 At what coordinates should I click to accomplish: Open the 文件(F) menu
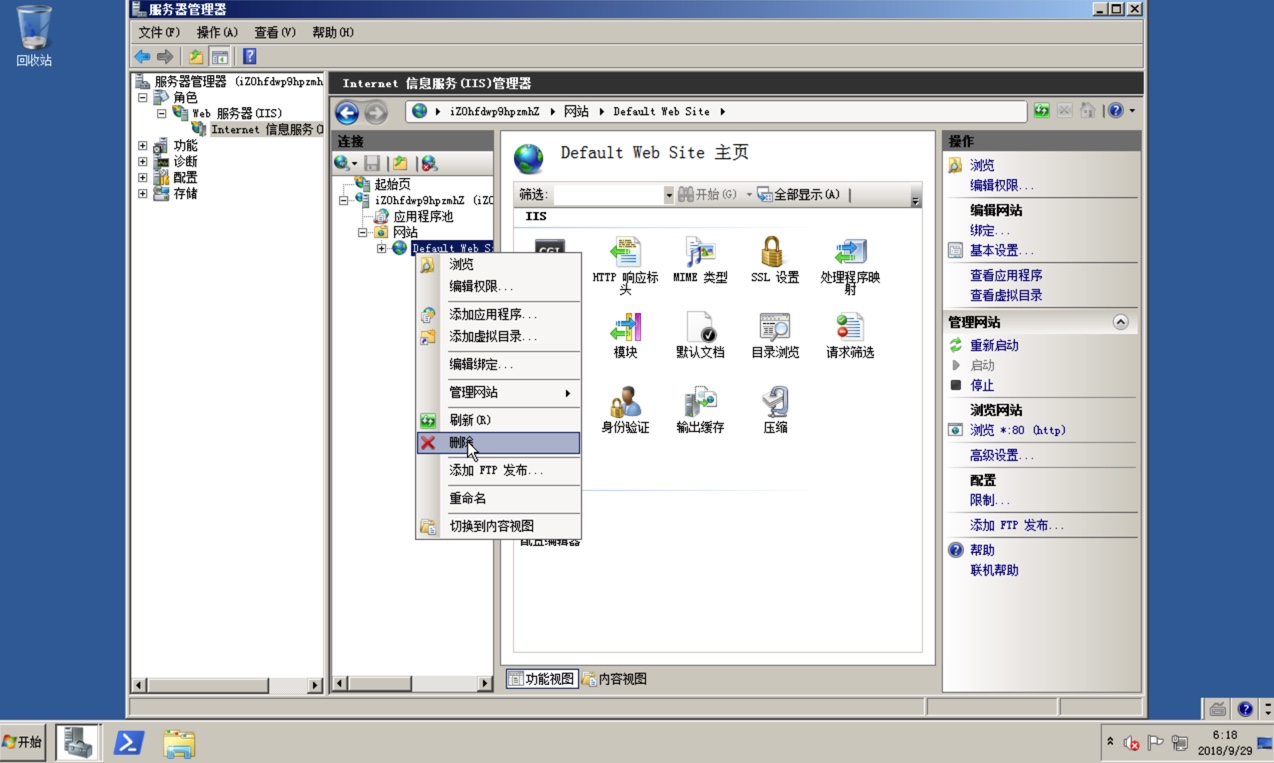coord(159,32)
